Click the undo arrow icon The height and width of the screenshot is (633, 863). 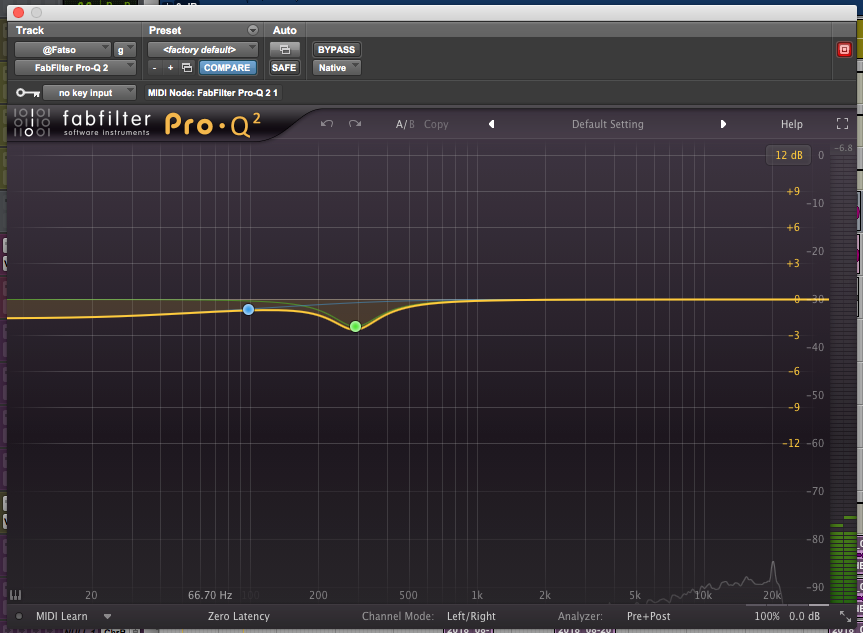tap(327, 124)
